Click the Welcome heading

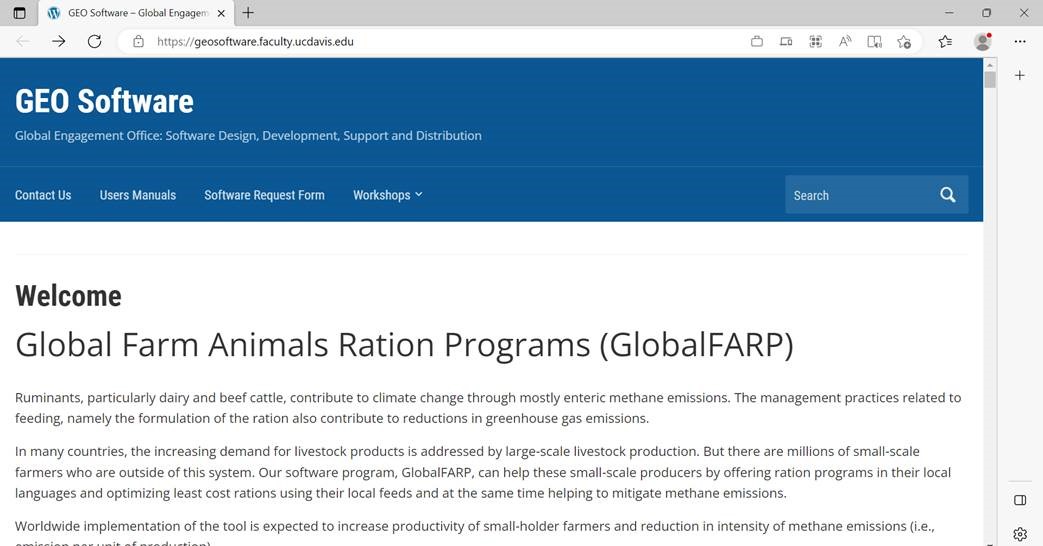69,296
